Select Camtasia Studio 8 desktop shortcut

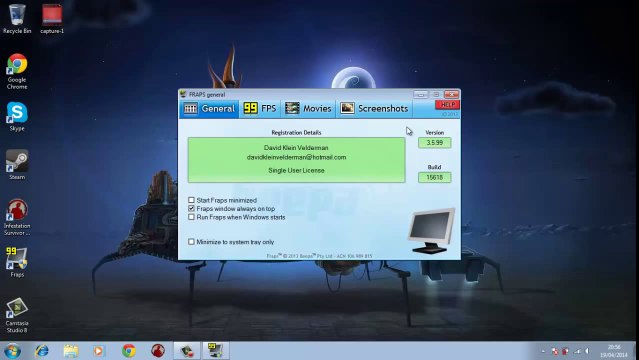coord(17,315)
